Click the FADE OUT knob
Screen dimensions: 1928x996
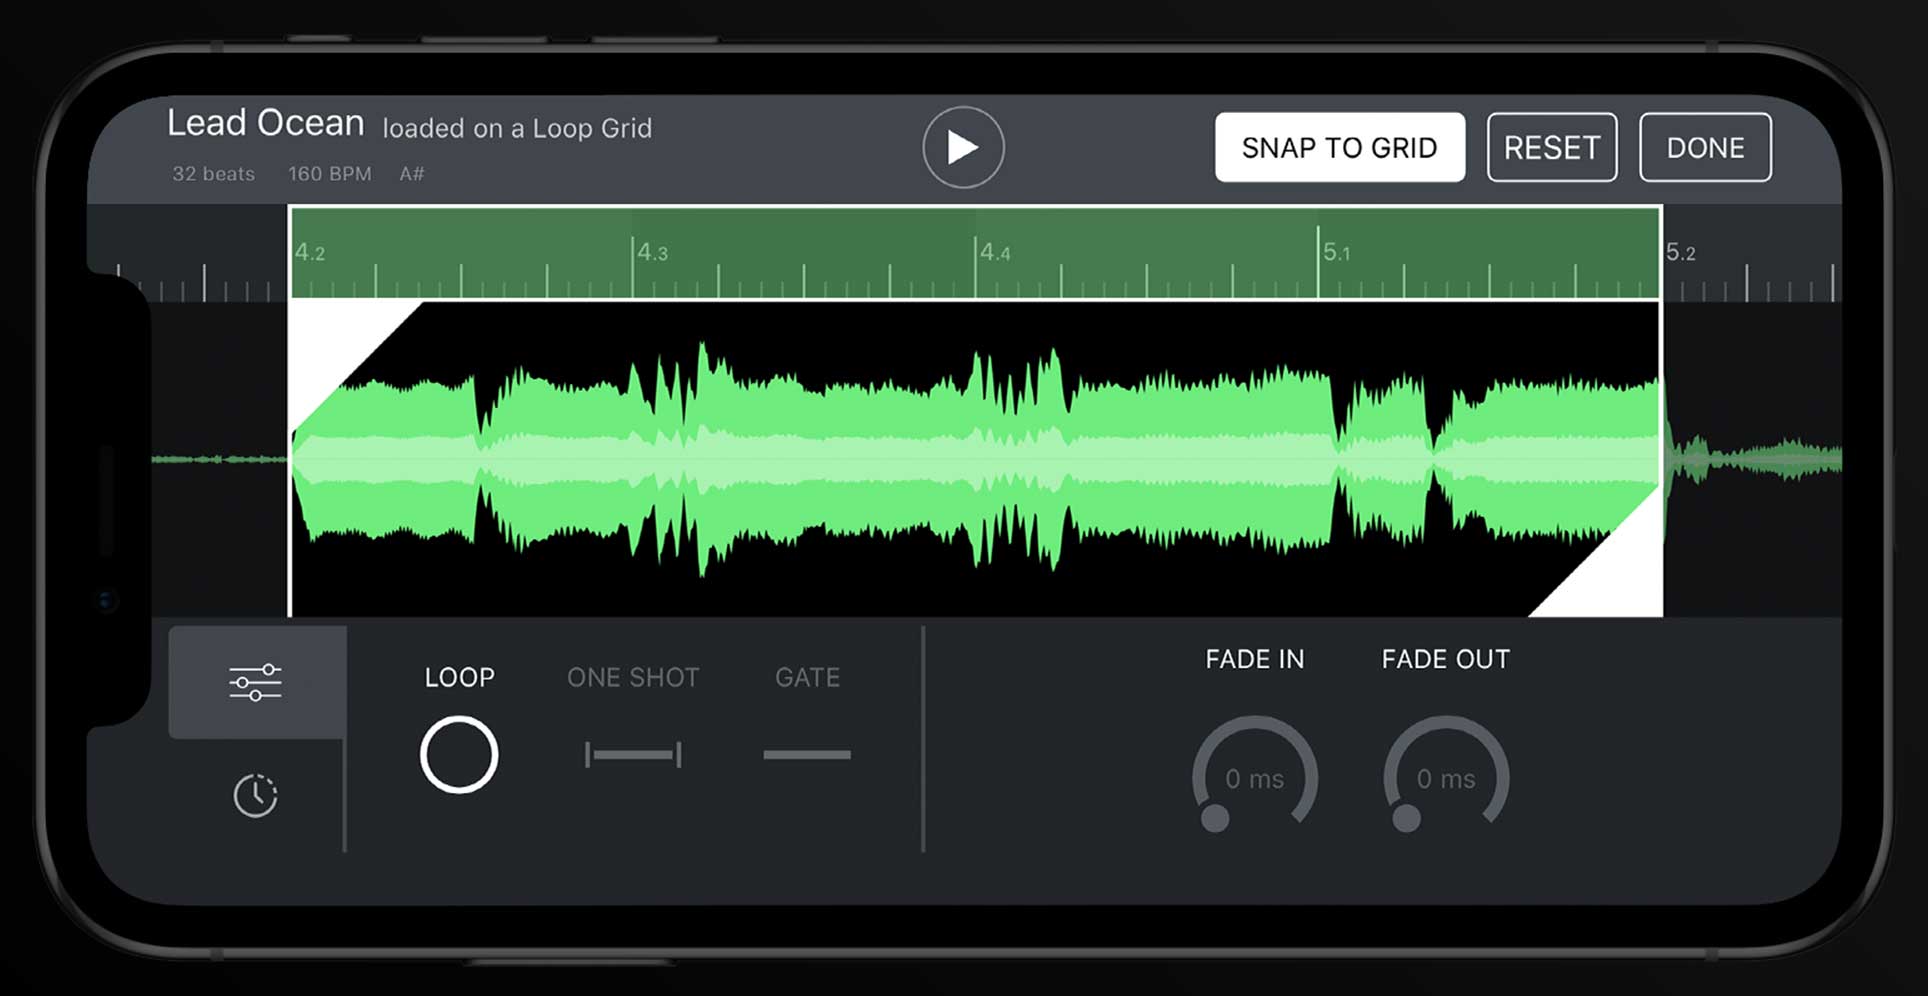(1446, 775)
